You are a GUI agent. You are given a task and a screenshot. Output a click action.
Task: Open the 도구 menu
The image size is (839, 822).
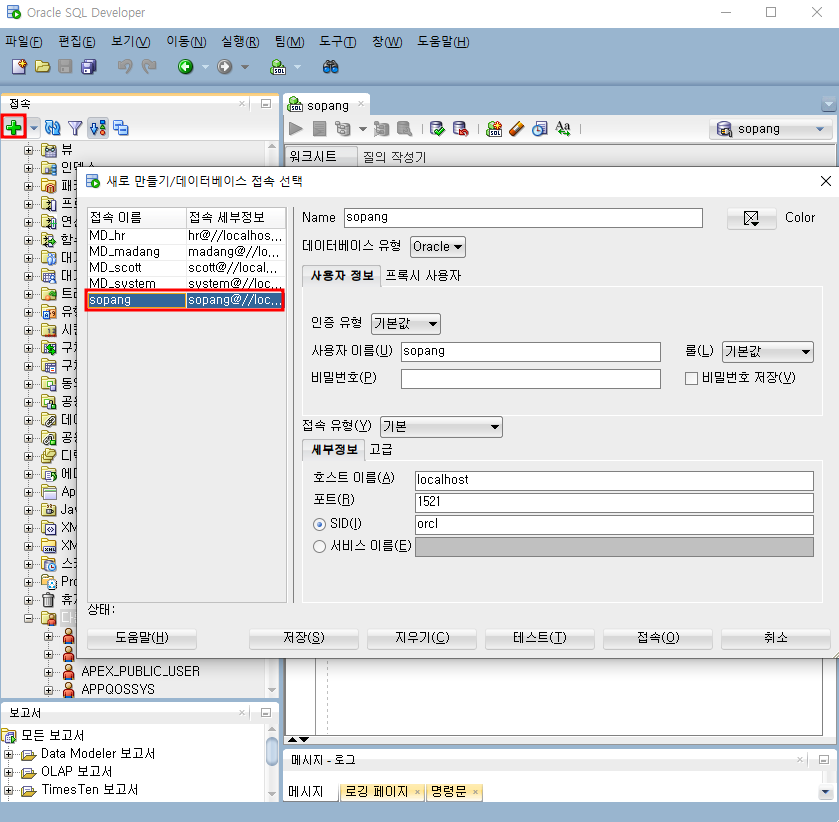338,42
